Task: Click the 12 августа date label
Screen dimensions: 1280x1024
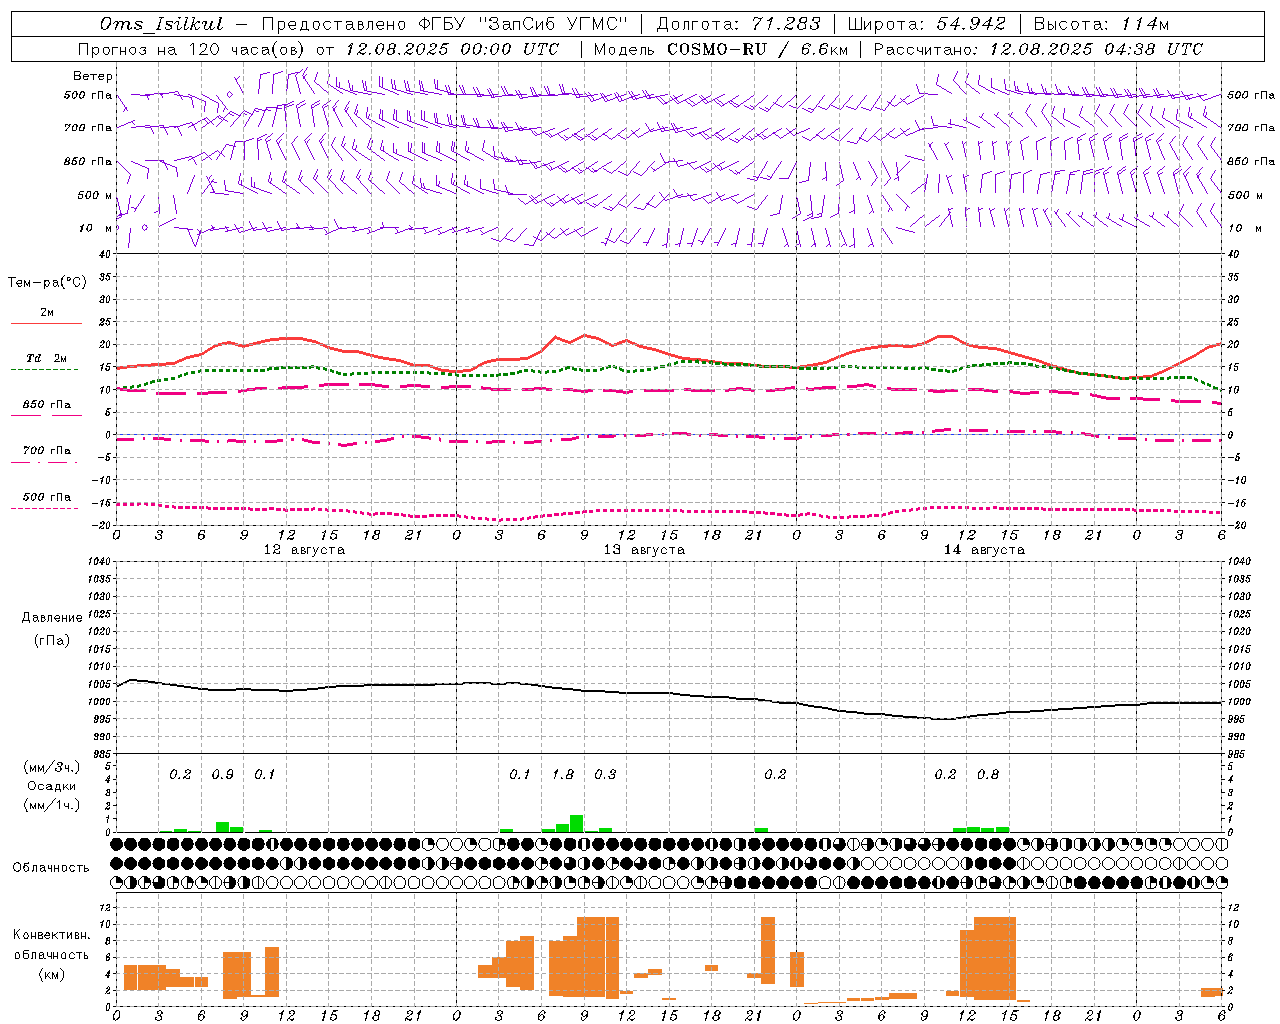Action: [304, 550]
